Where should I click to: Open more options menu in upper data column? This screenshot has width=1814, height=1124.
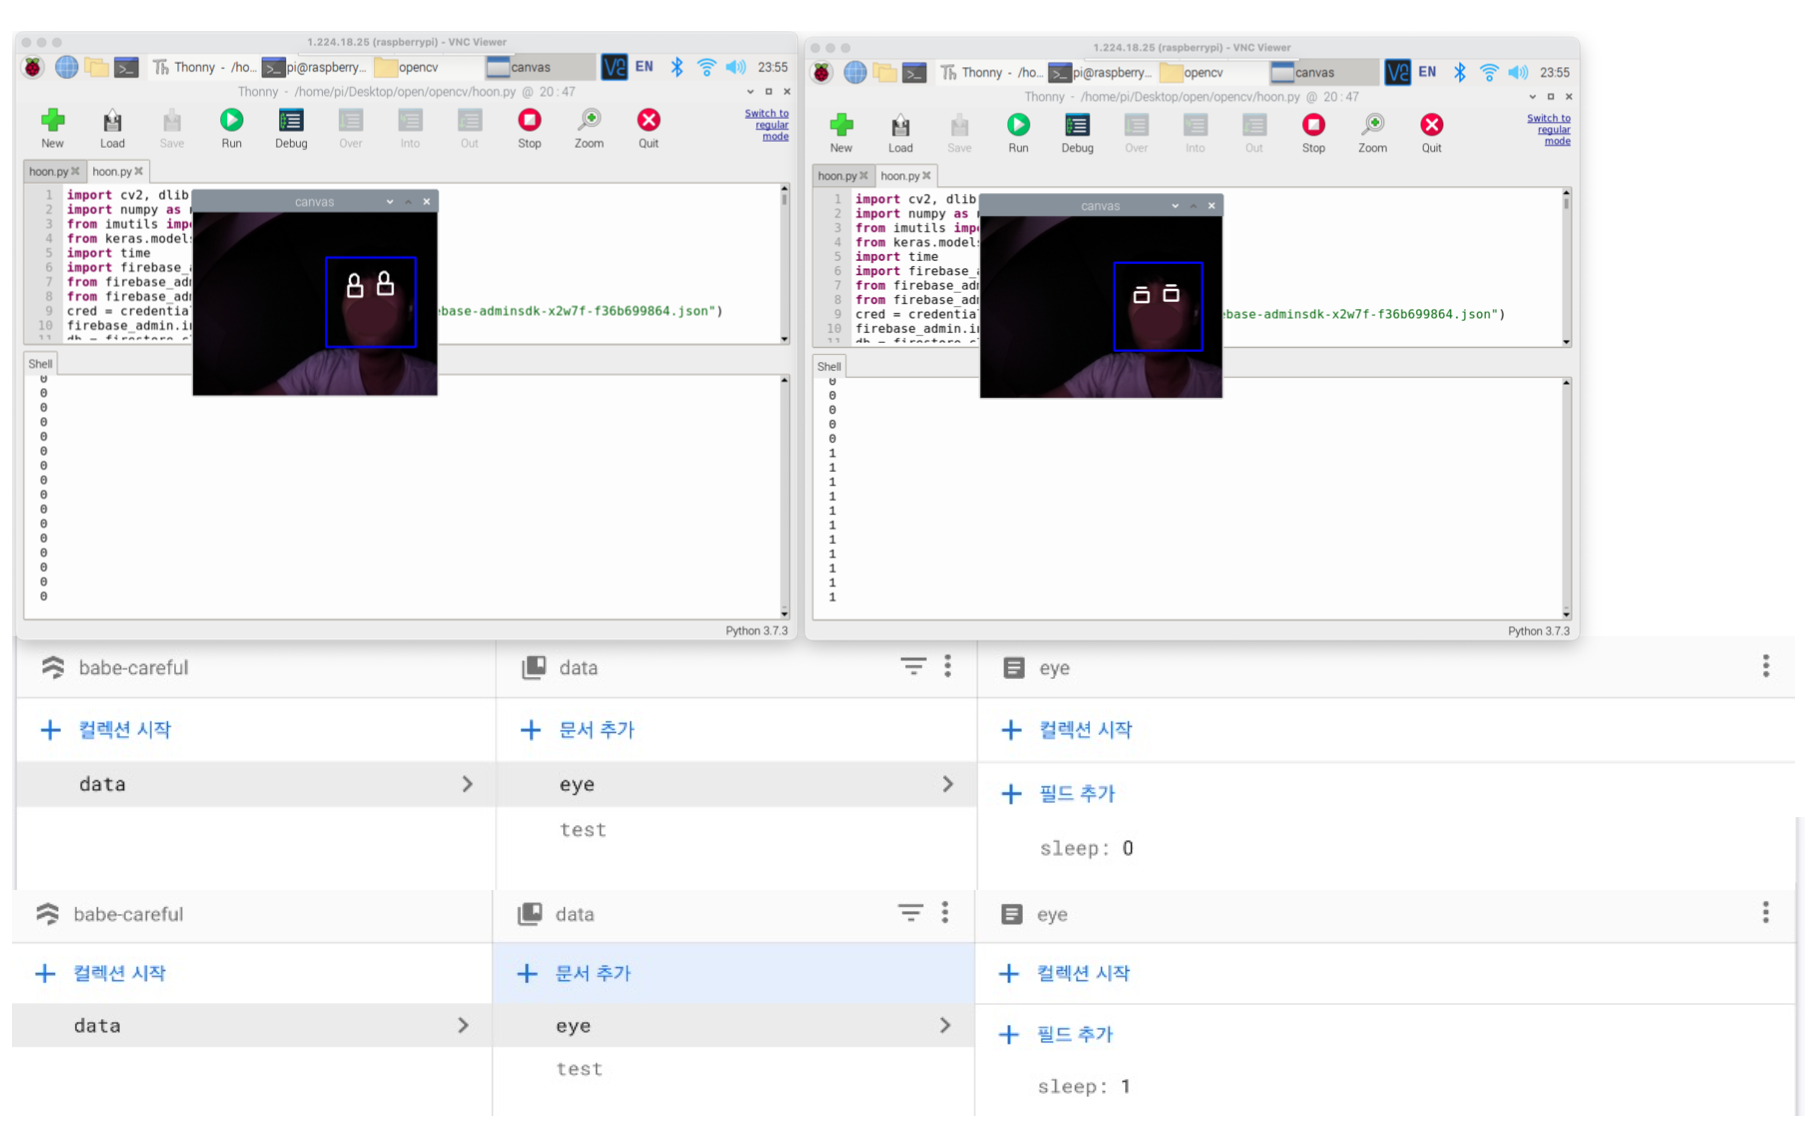pyautogui.click(x=948, y=666)
